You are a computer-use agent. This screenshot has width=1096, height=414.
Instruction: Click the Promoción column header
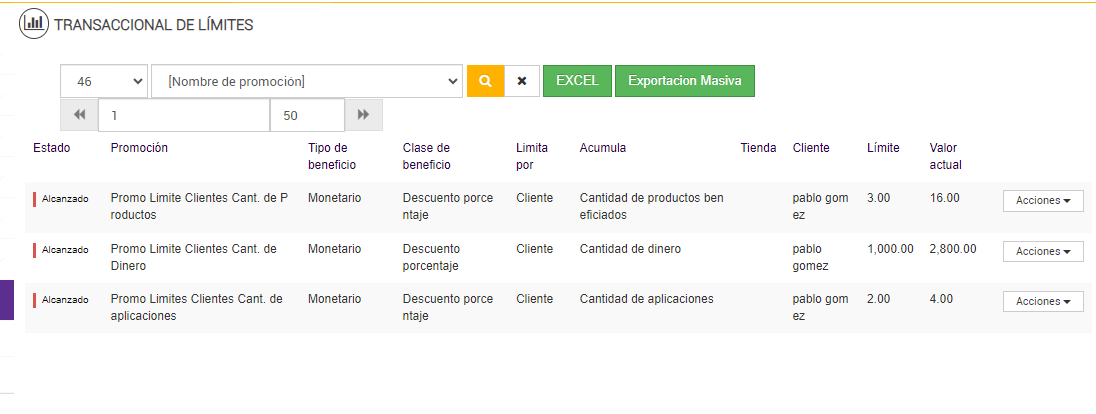[139, 148]
